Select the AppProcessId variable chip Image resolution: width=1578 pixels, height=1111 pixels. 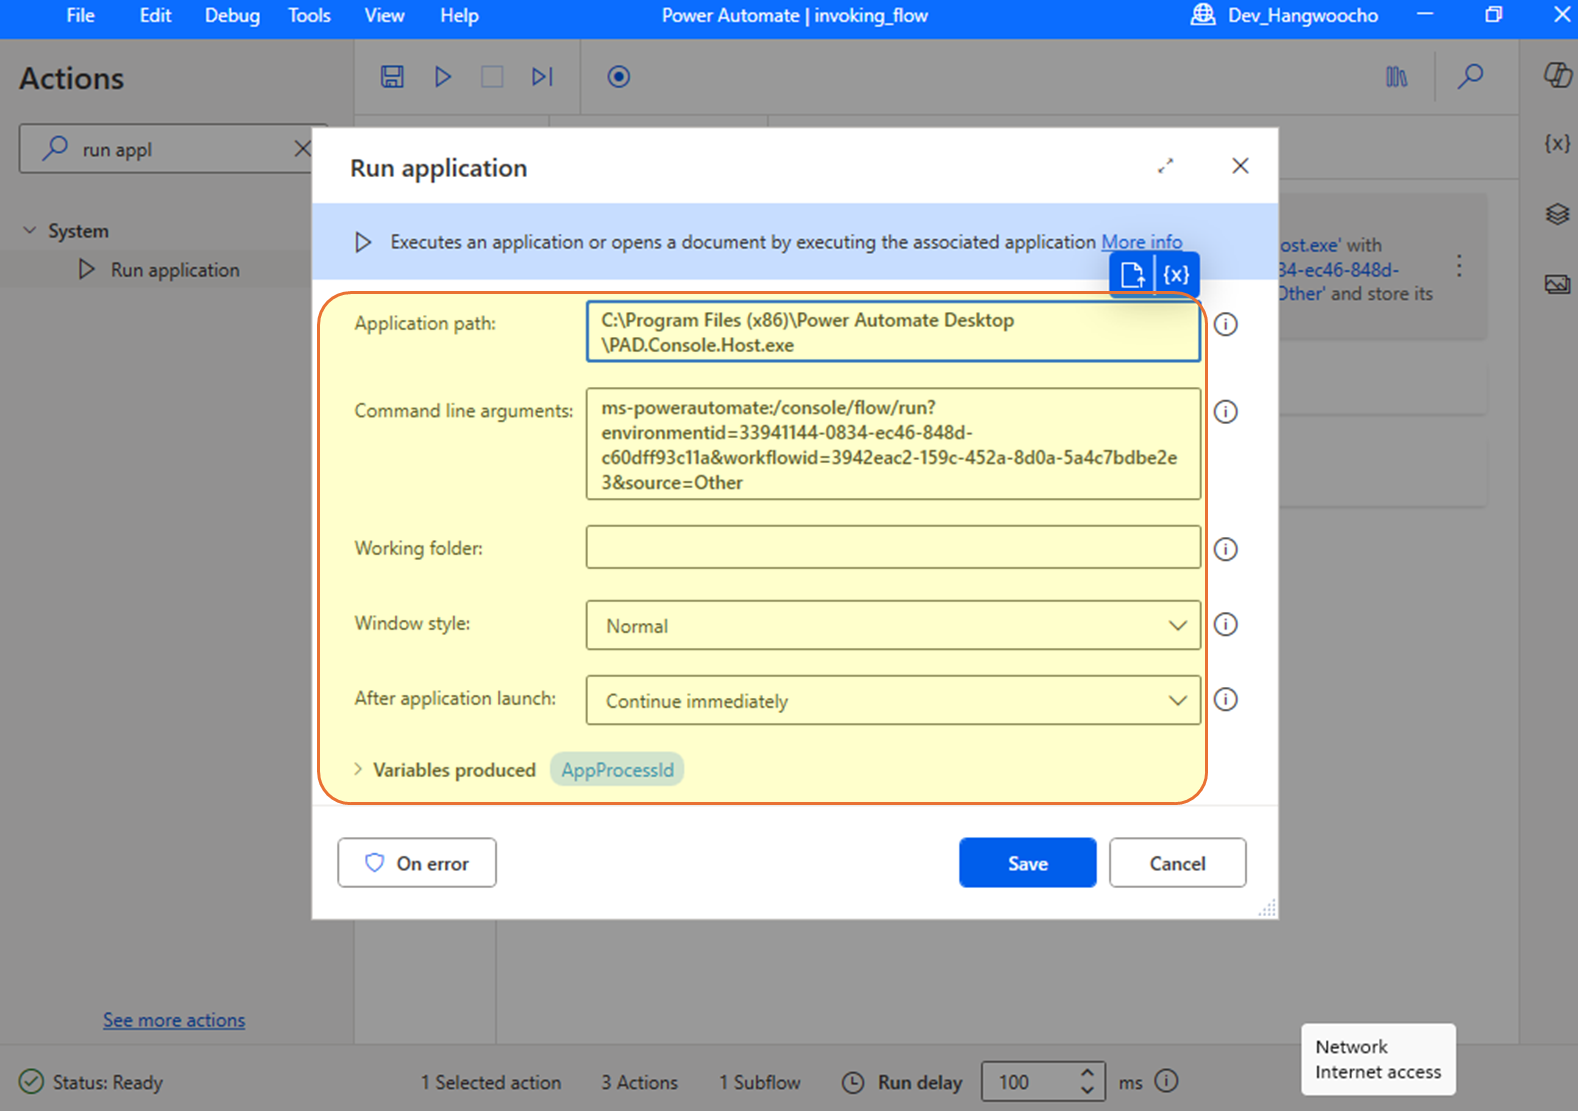pyautogui.click(x=617, y=769)
